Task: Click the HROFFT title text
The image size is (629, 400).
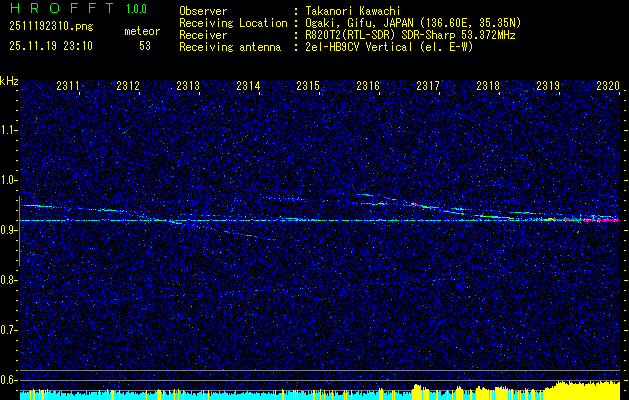Action: [62, 8]
